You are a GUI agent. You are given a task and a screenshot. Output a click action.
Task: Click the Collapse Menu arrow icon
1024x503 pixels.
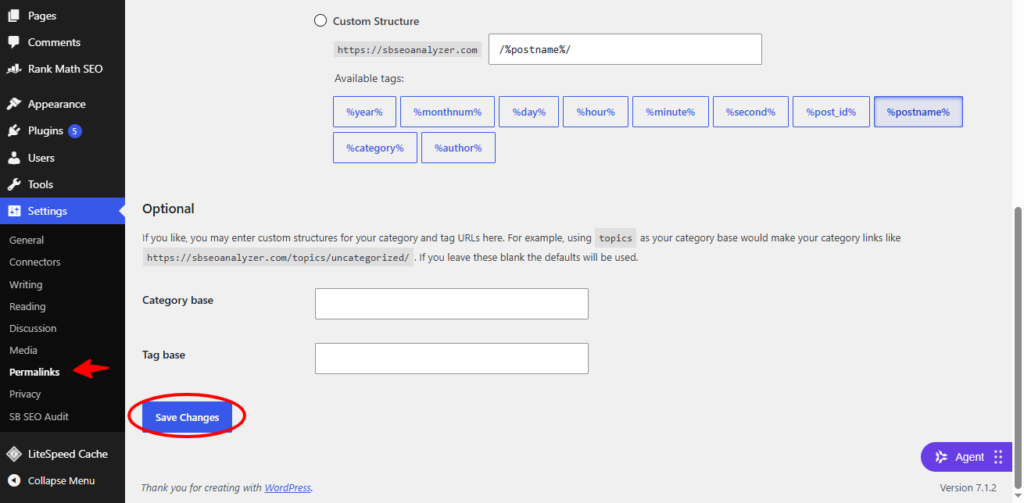pyautogui.click(x=14, y=481)
